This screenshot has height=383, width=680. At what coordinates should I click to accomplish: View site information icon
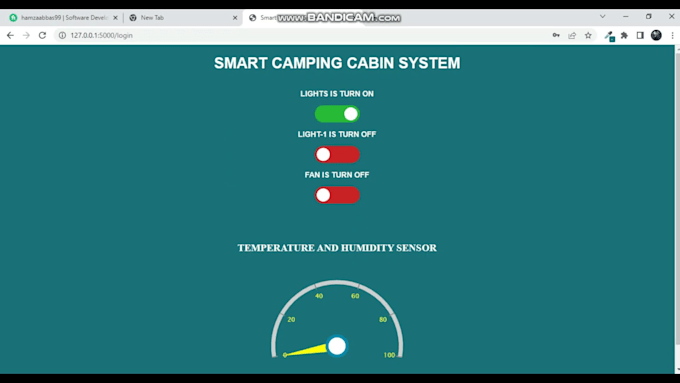tap(62, 36)
